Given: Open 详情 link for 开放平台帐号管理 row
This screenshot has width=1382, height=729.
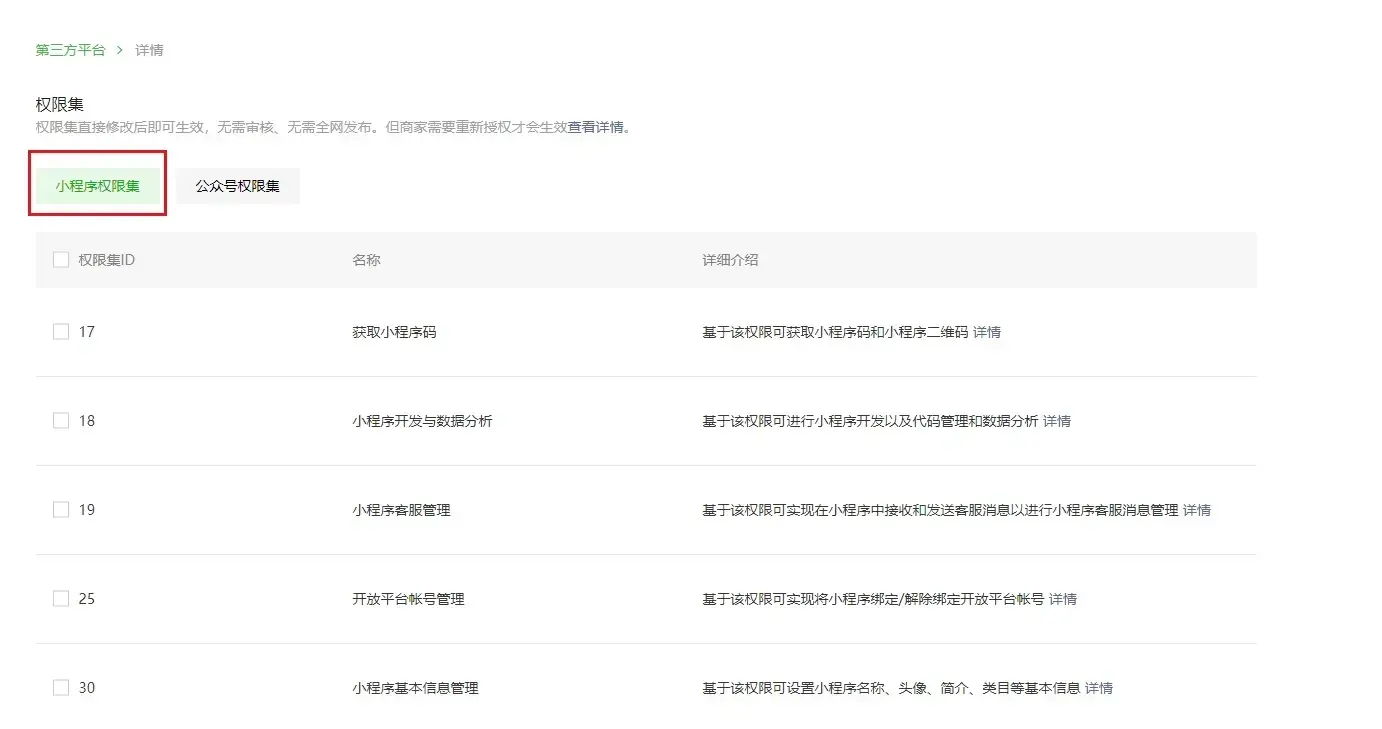Looking at the screenshot, I should point(1063,599).
